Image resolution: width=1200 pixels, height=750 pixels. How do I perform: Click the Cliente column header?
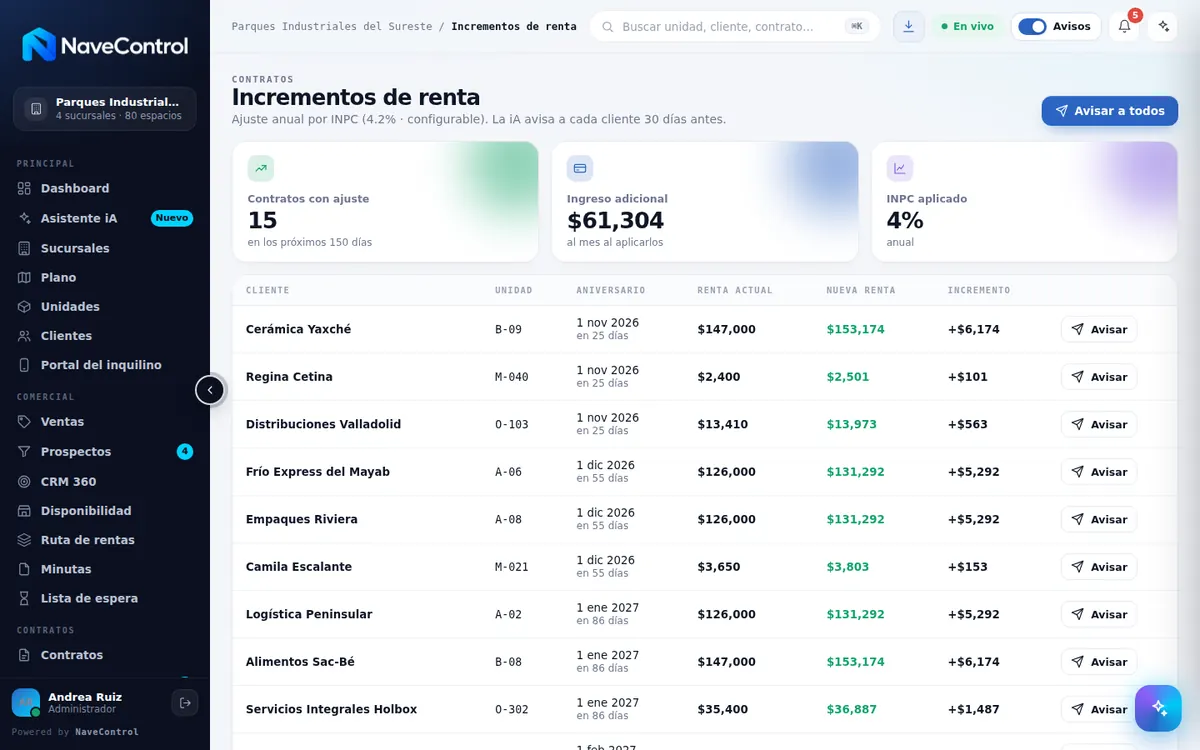click(x=267, y=290)
